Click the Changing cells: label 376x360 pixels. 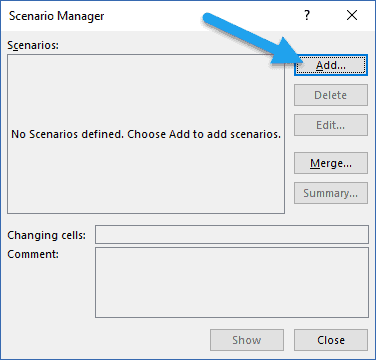(47, 235)
